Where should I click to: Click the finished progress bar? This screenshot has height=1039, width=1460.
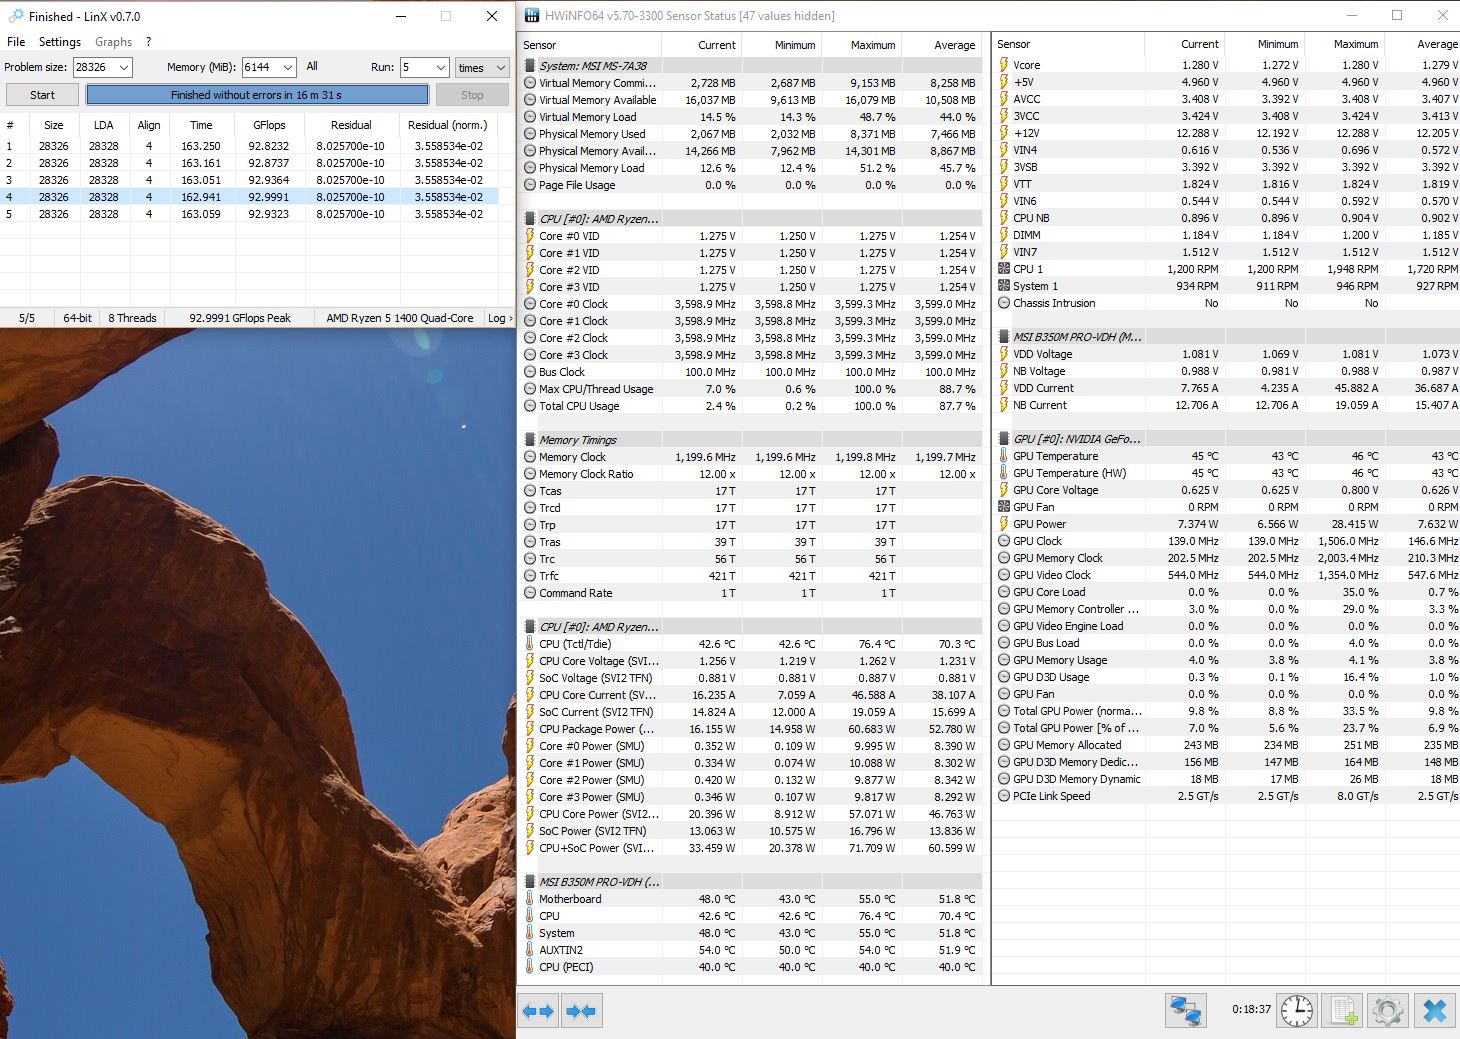tap(257, 95)
